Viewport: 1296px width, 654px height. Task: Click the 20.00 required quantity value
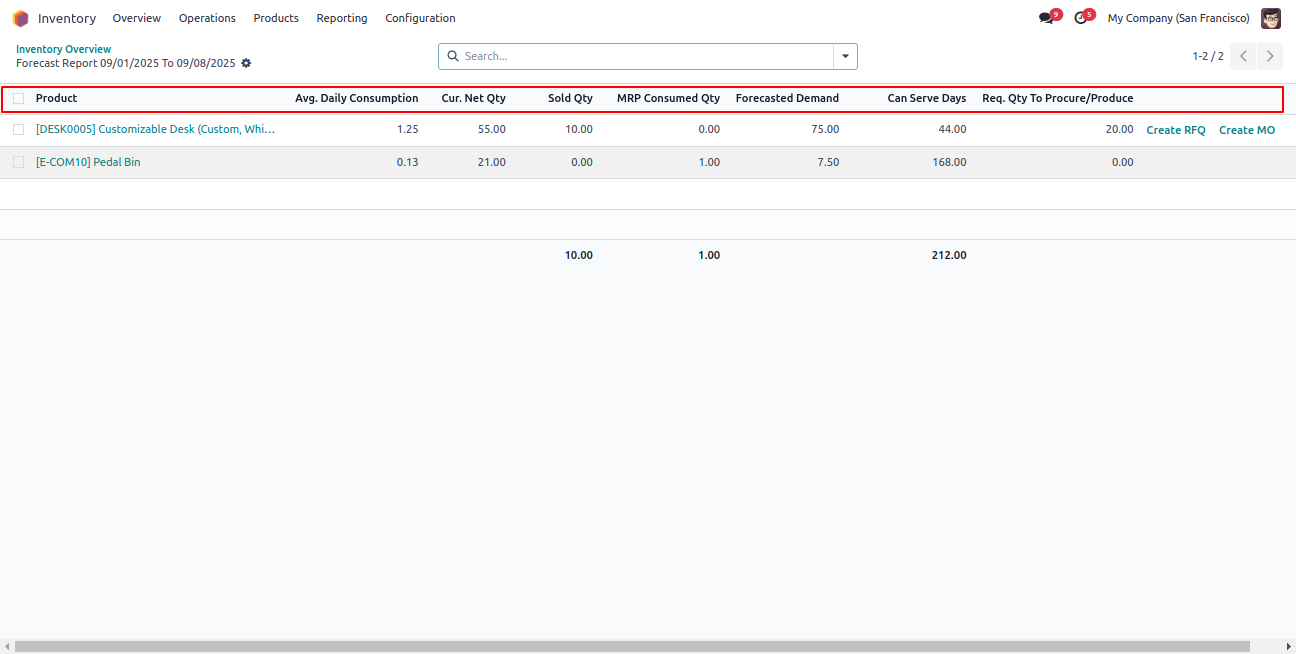click(x=1119, y=130)
